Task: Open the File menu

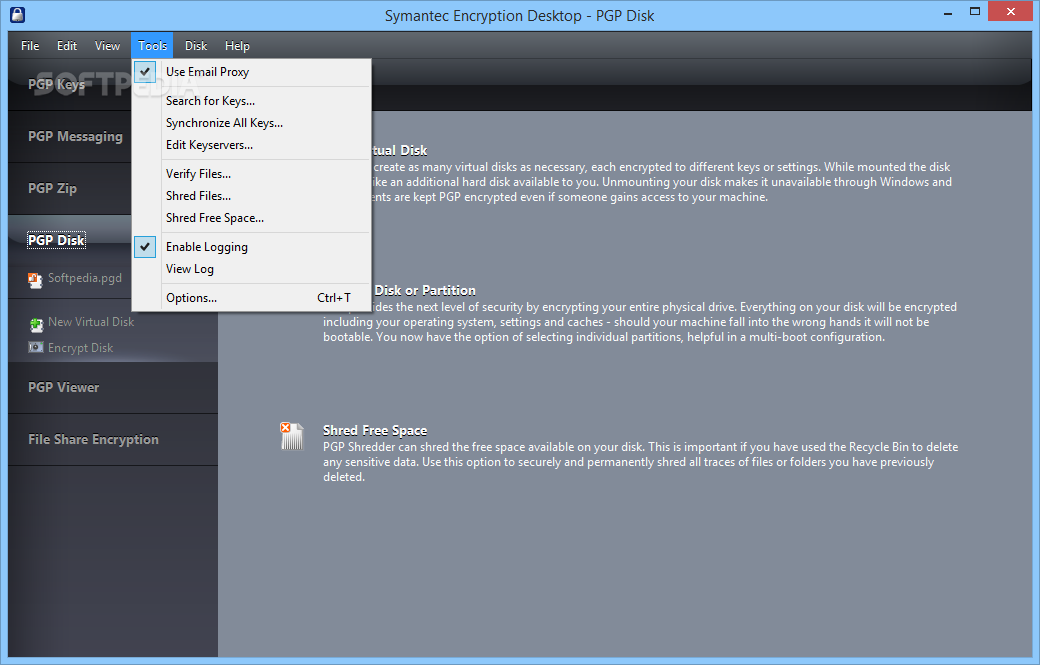Action: tap(30, 46)
